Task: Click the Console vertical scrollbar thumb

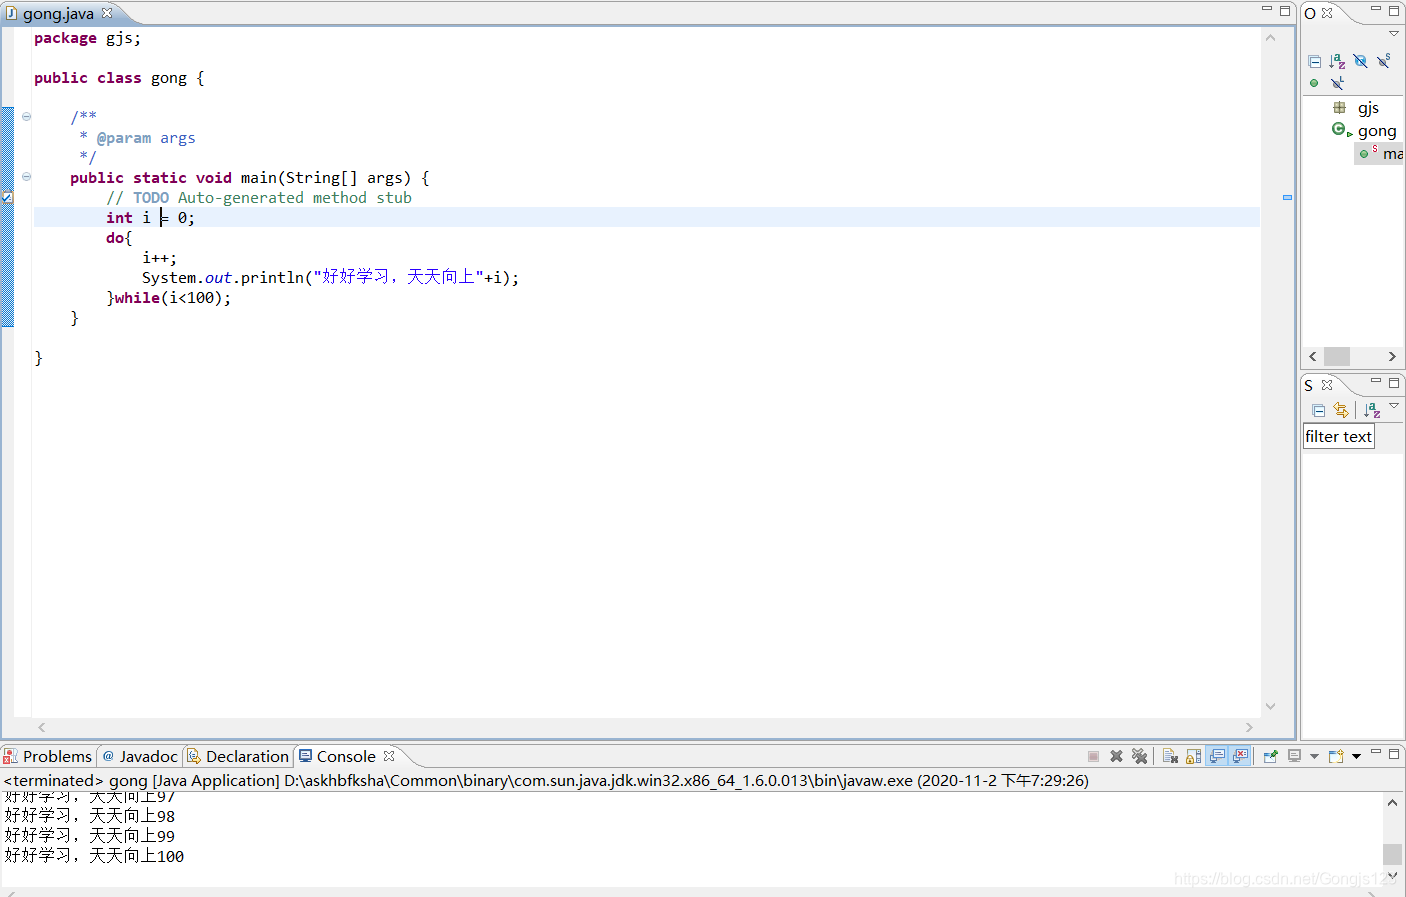Action: [1392, 854]
